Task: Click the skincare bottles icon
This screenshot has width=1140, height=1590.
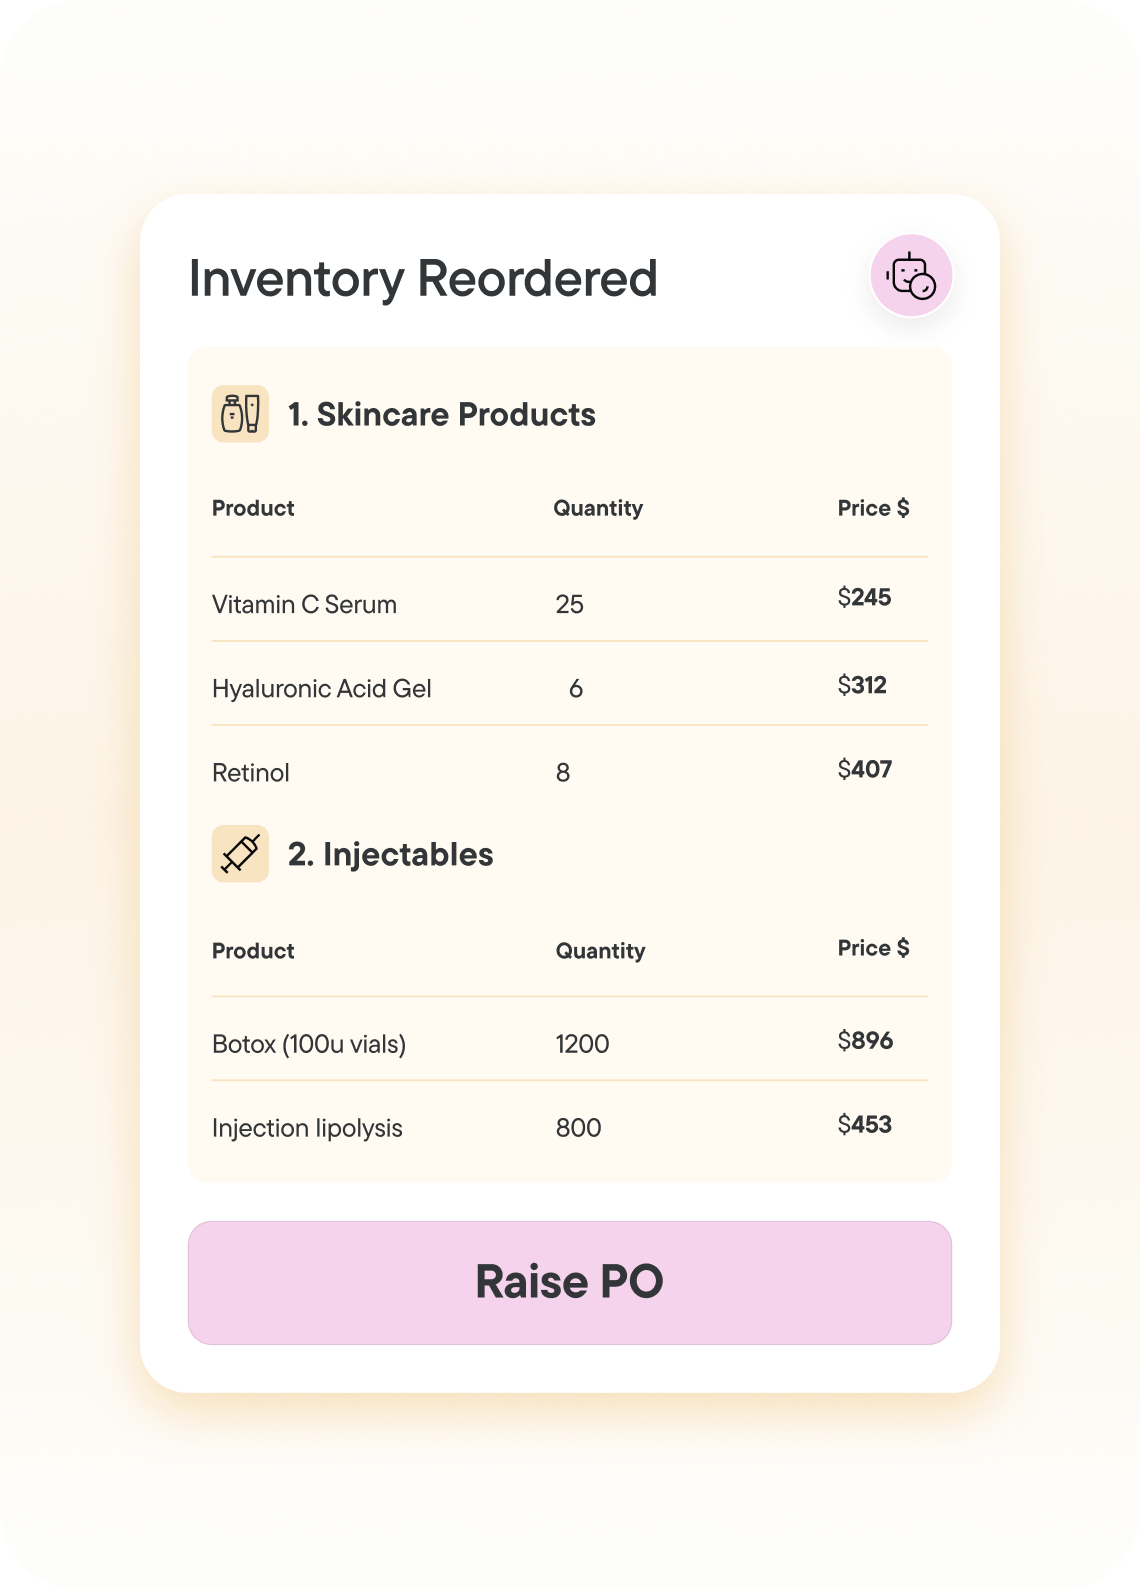Action: 240,413
